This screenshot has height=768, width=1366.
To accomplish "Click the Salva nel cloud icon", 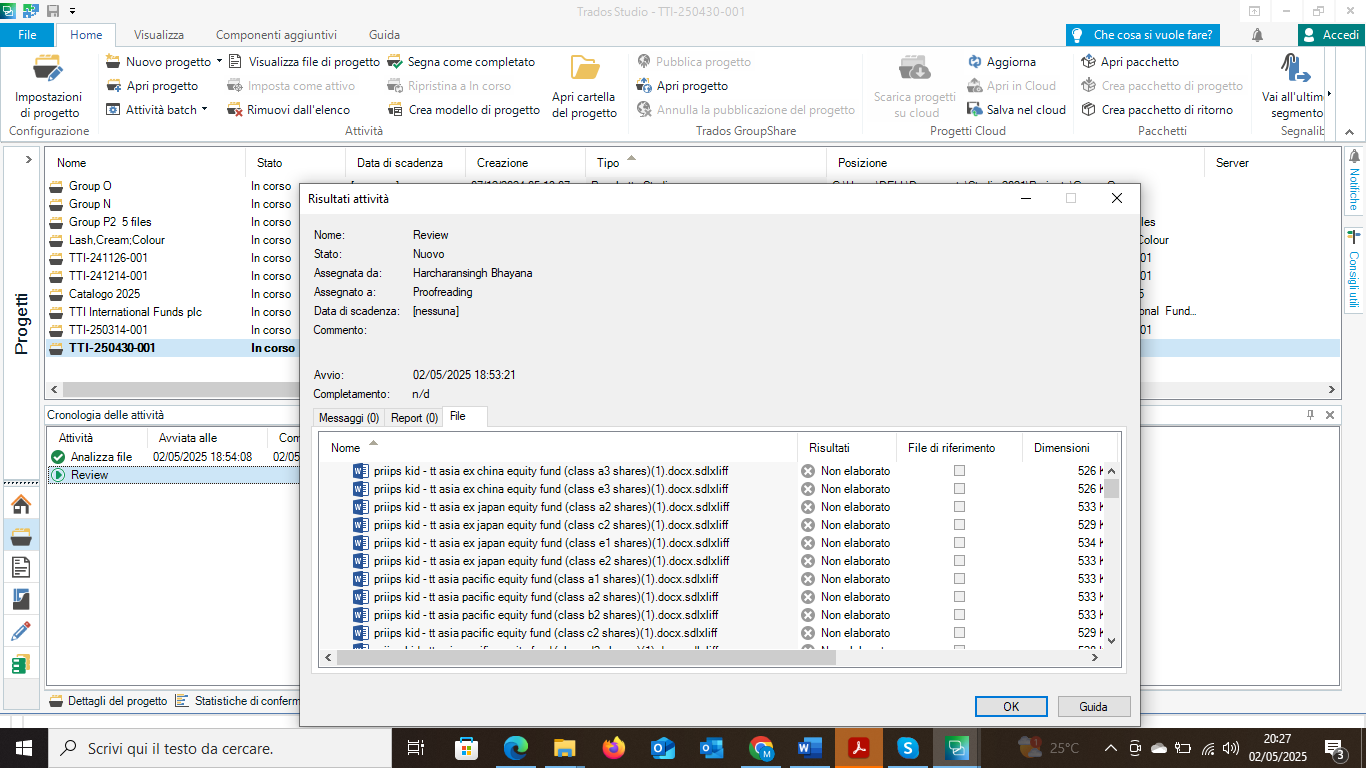I will tap(975, 110).
